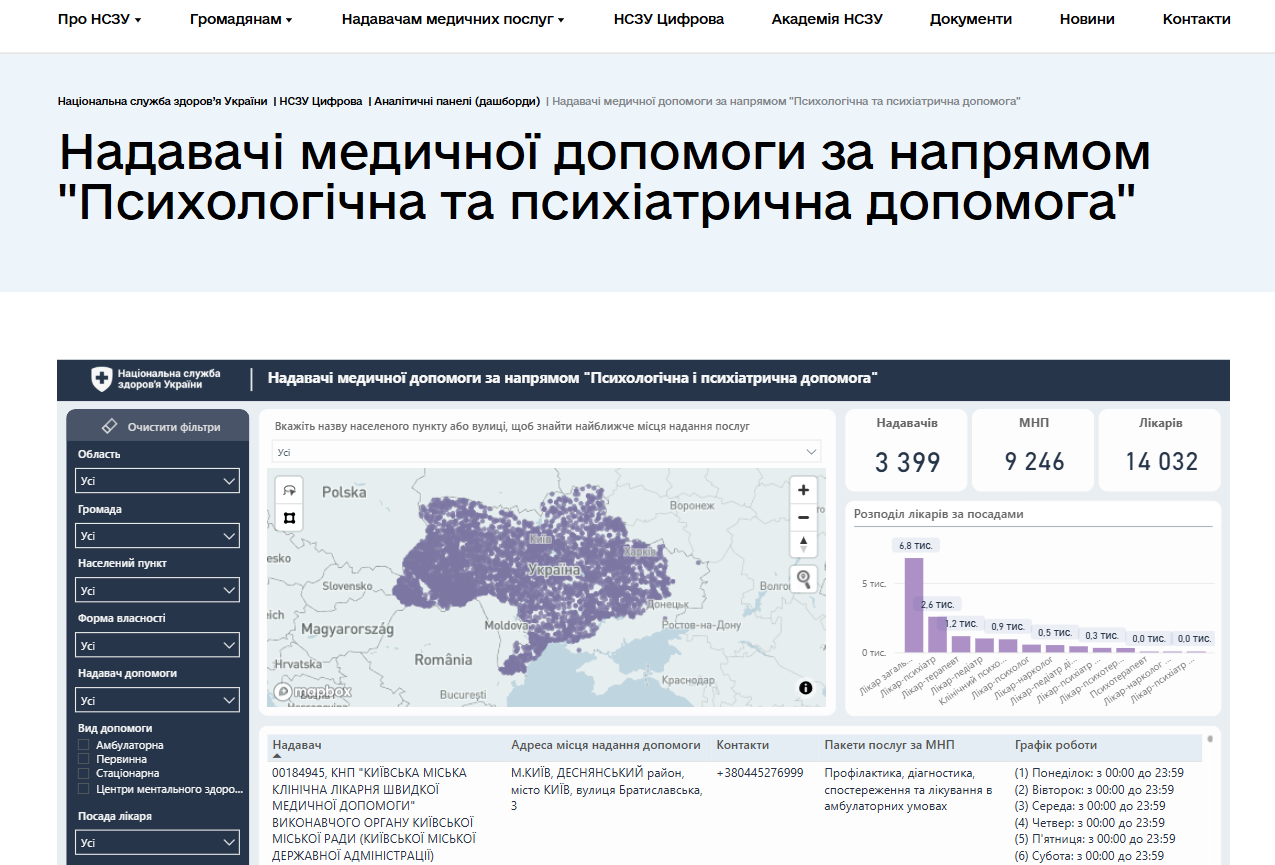
Task: Click phone number +380445276999
Action: click(760, 773)
